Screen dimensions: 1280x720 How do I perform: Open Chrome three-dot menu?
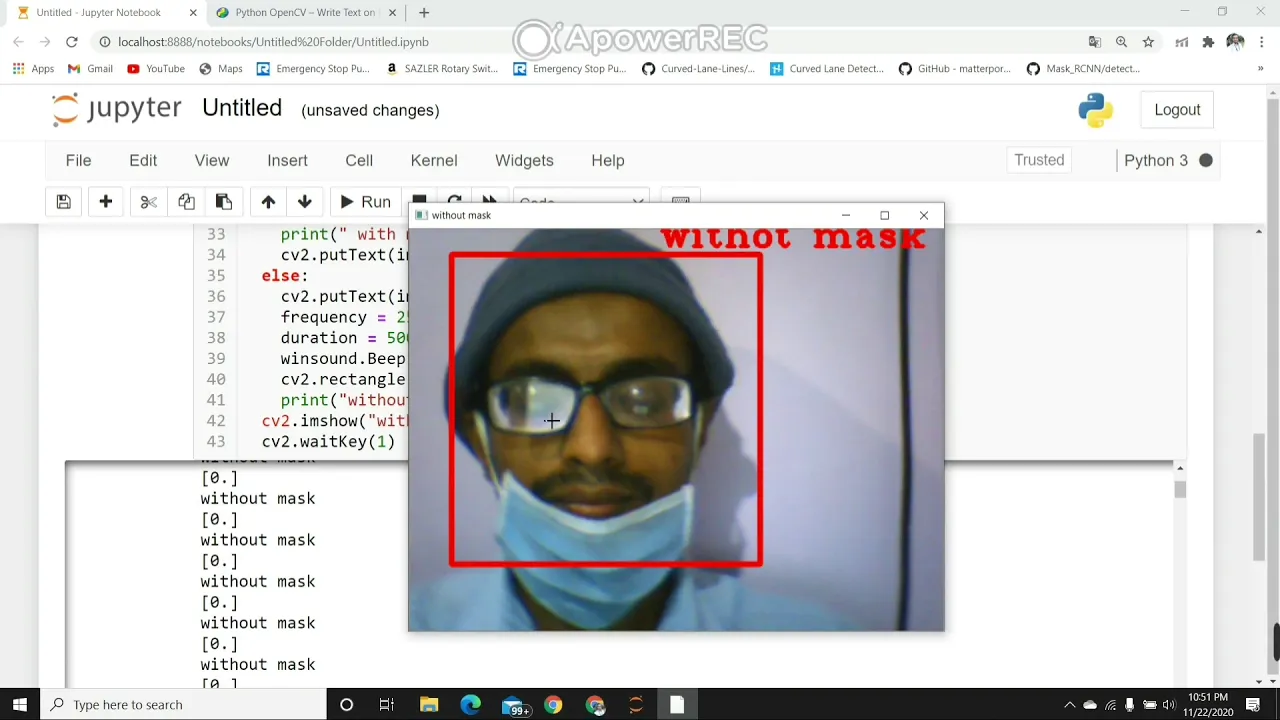[1262, 42]
